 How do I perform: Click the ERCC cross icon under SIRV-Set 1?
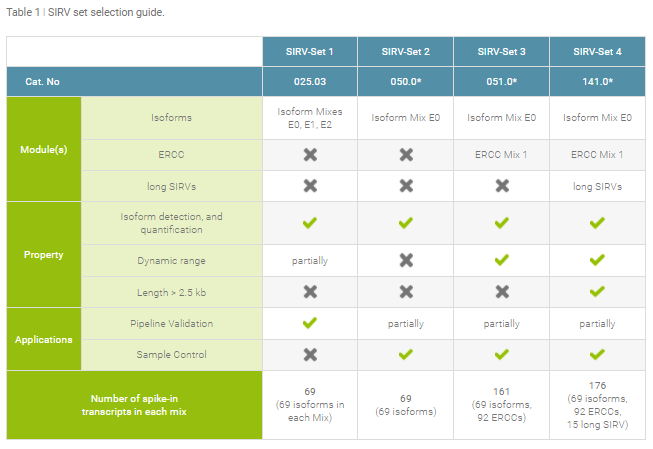point(310,155)
